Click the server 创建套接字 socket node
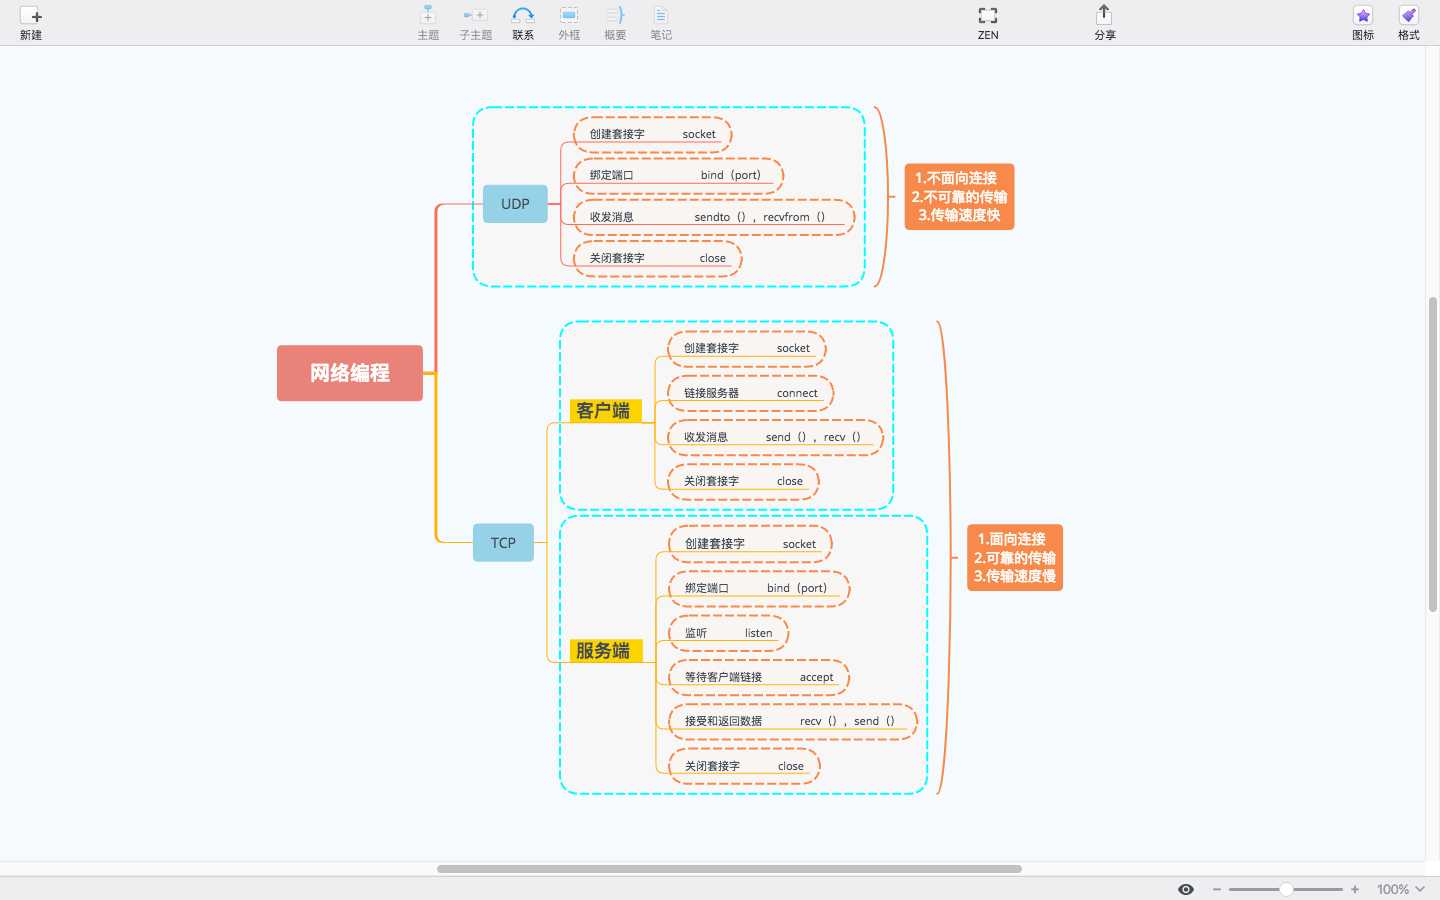This screenshot has width=1440, height=900. [750, 544]
